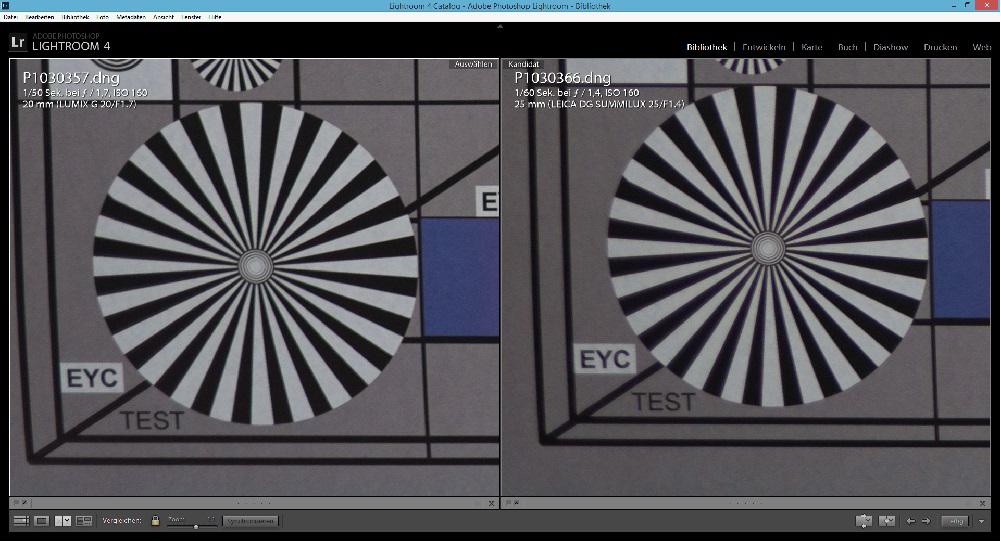1001x542 pixels.
Task: Open the Datei menu
Action: coord(10,17)
